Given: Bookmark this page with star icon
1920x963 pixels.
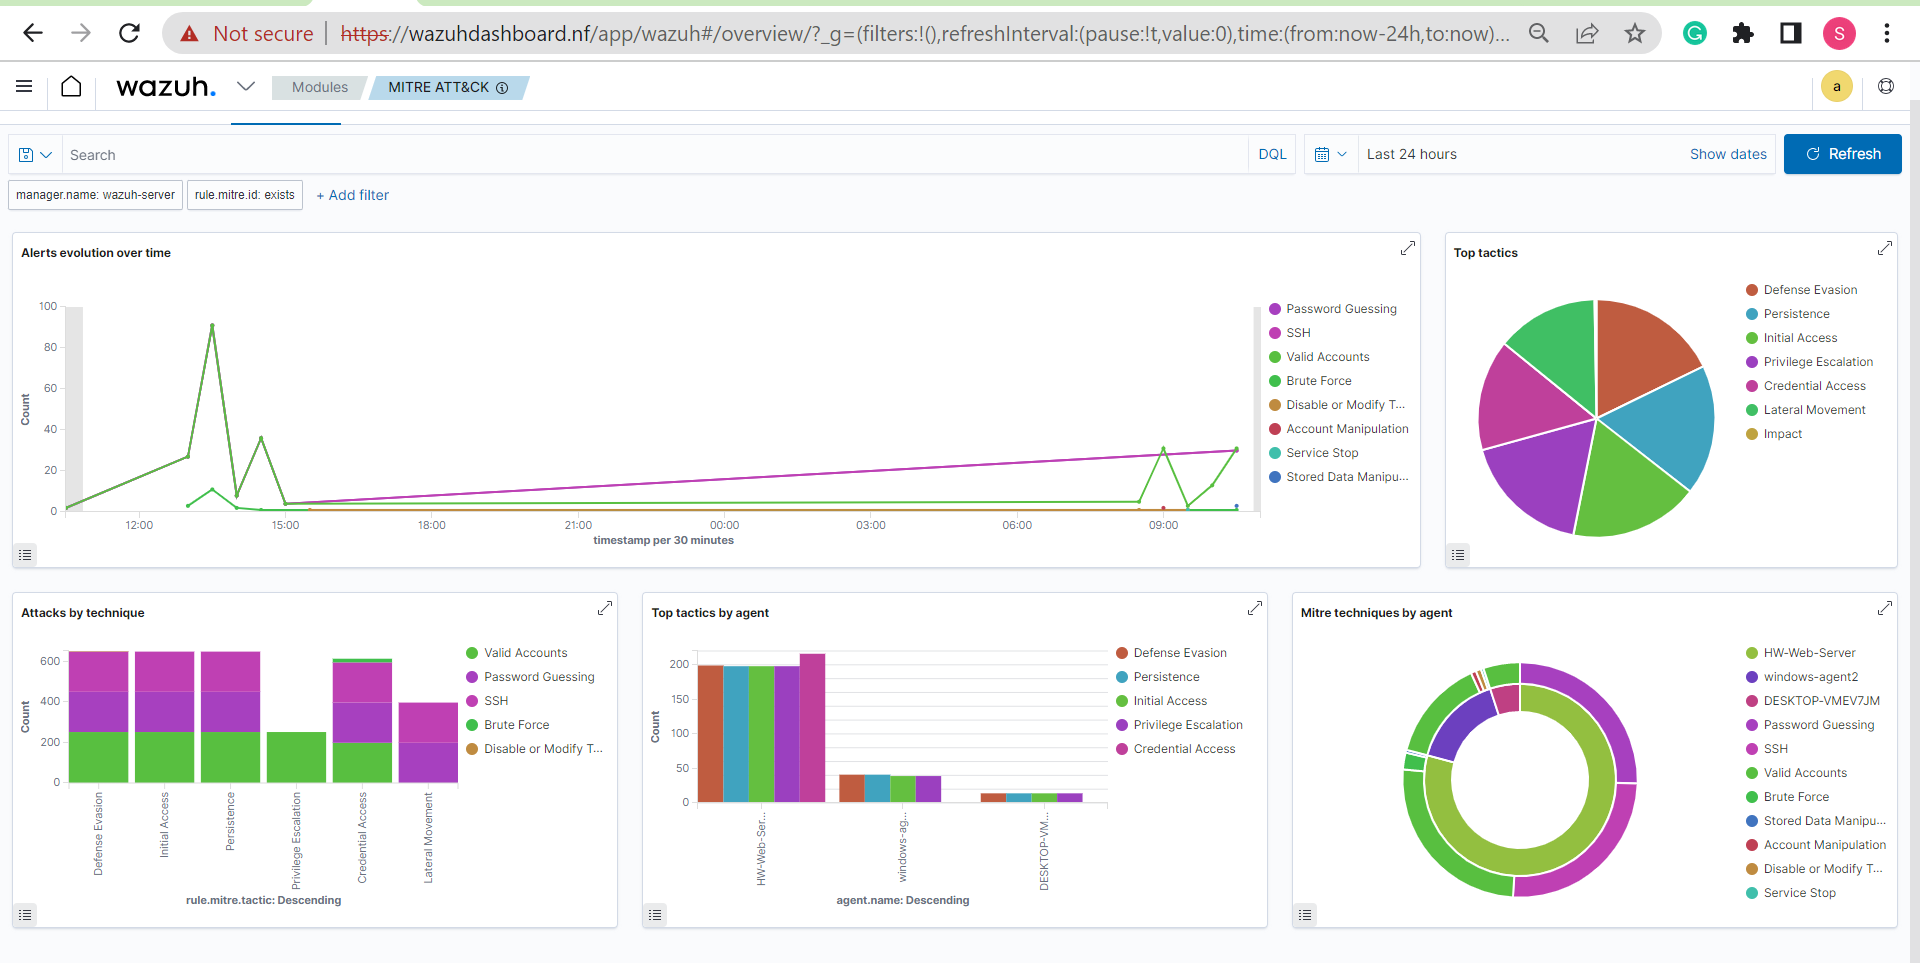Looking at the screenshot, I should 1635,33.
